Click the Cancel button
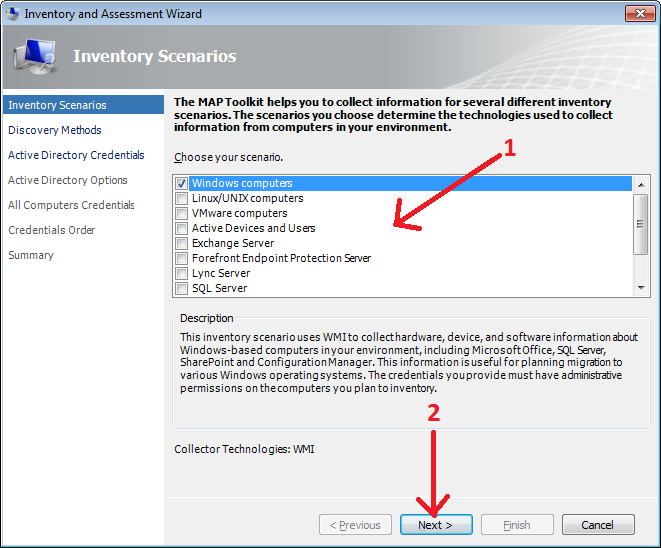 598,525
